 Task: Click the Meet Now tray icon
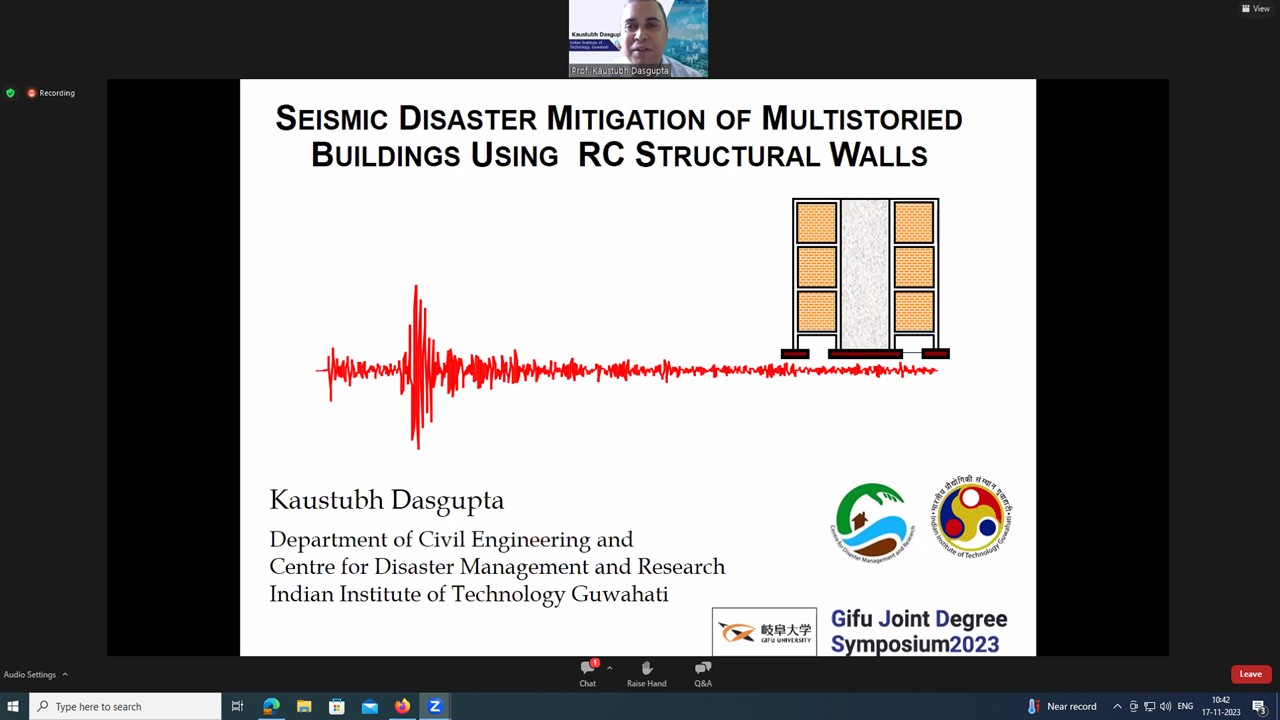[1133, 706]
